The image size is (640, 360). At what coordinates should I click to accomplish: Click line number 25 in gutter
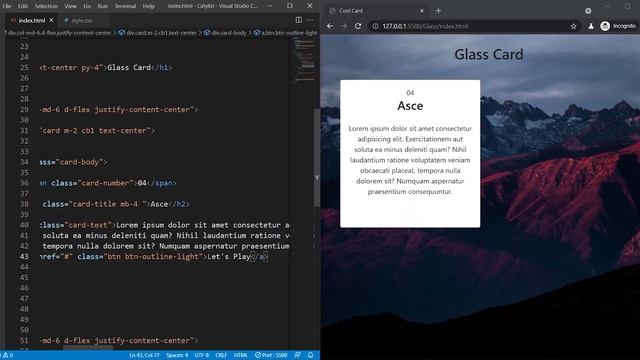click(24, 67)
